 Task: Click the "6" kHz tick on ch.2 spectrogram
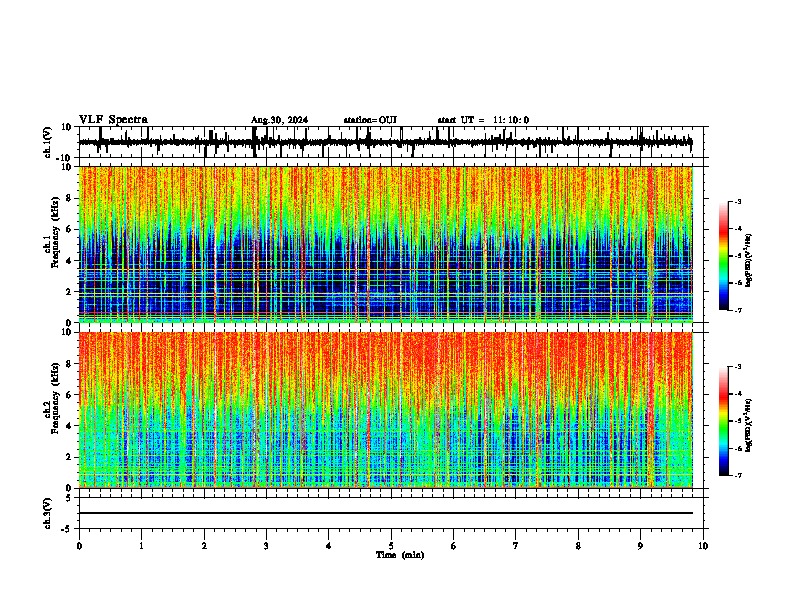69,395
